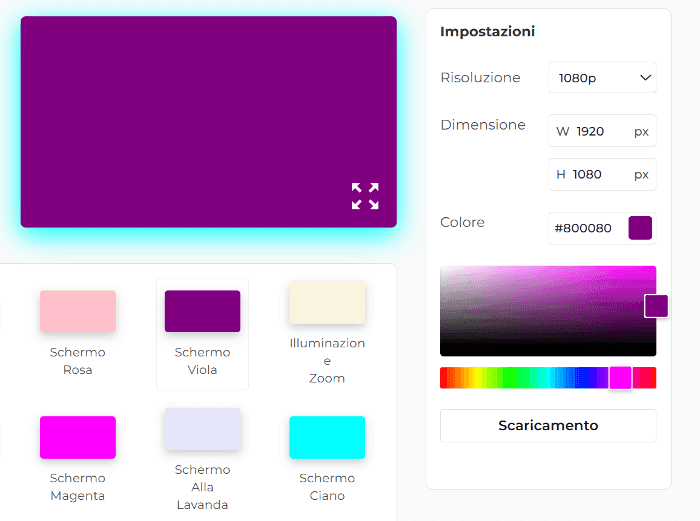The width and height of the screenshot is (700, 521).
Task: Open the Risoluzione 1080p dropdown
Action: click(602, 78)
